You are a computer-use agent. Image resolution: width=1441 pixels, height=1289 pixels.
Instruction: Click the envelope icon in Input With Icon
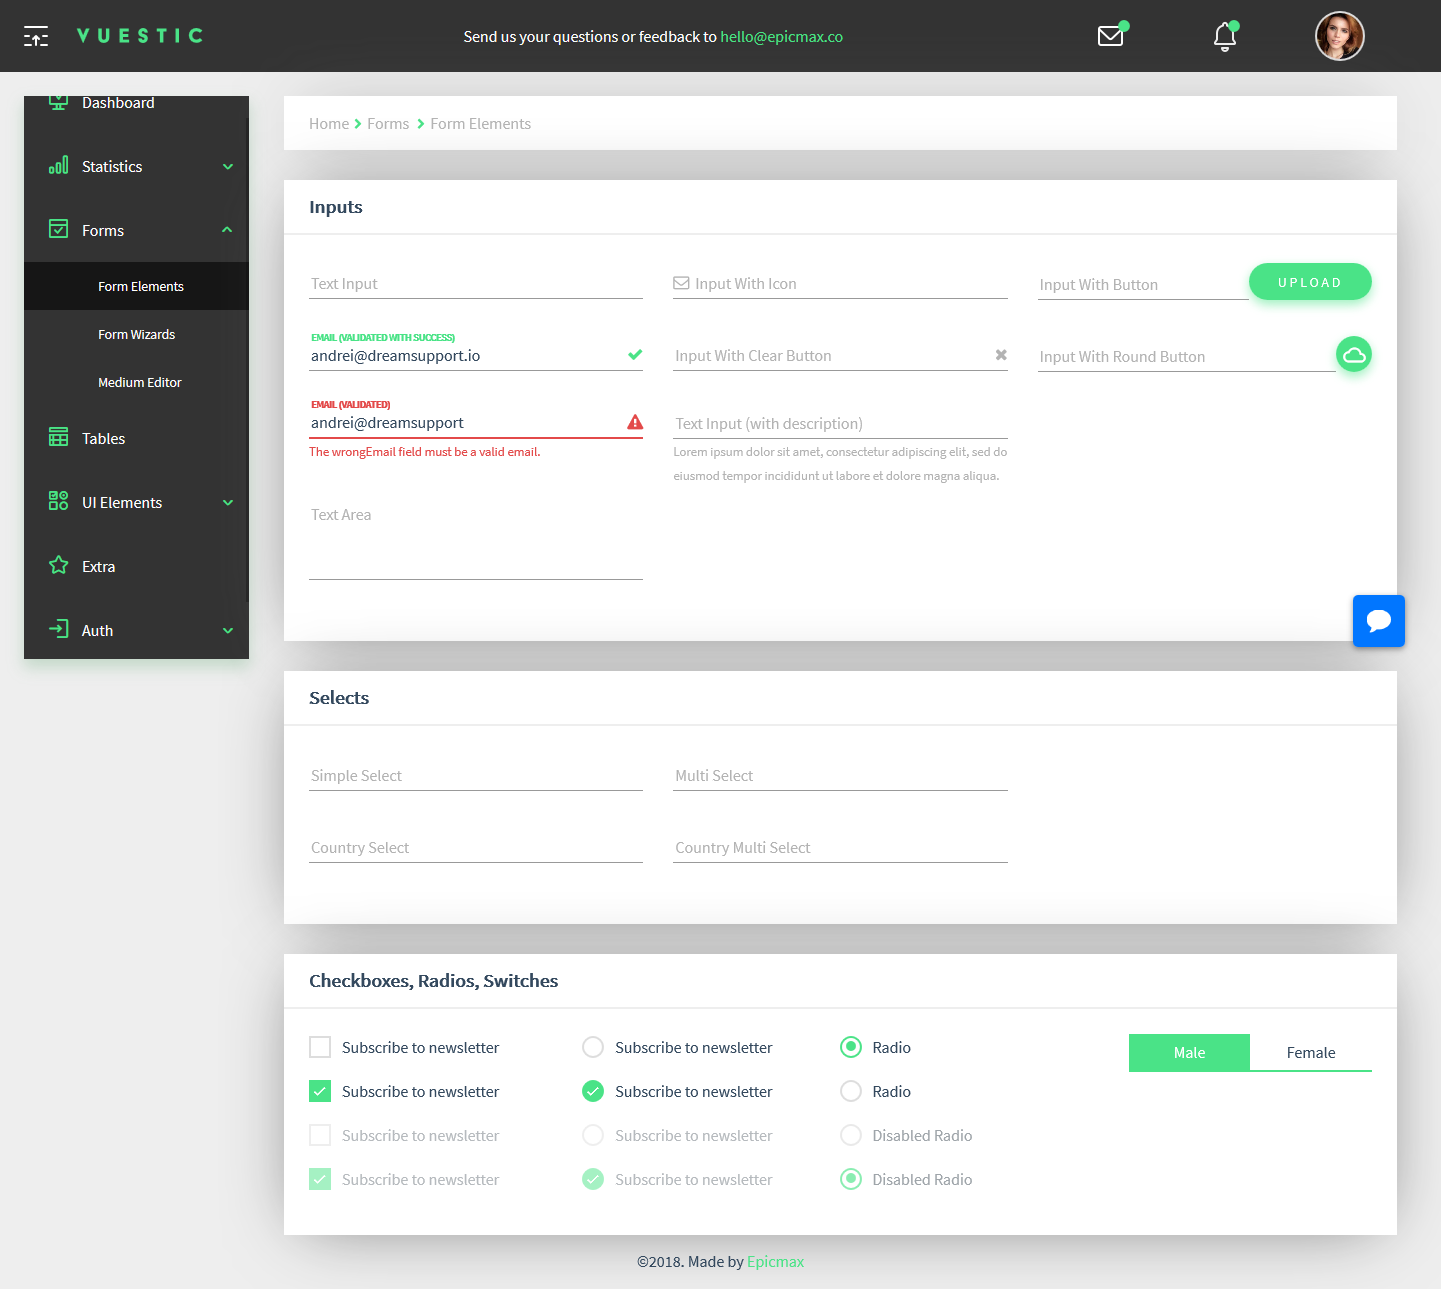[681, 283]
